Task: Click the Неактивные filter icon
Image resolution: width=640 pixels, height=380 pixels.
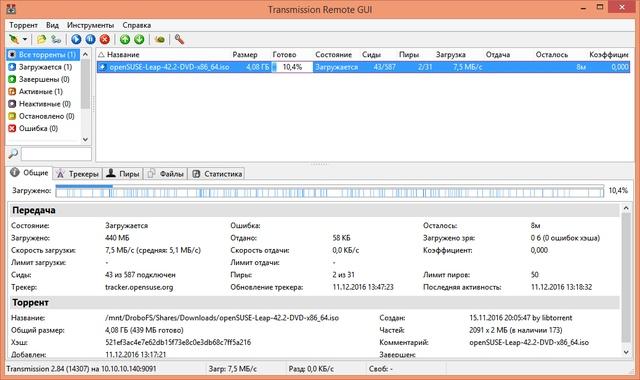Action: pyautogui.click(x=12, y=104)
